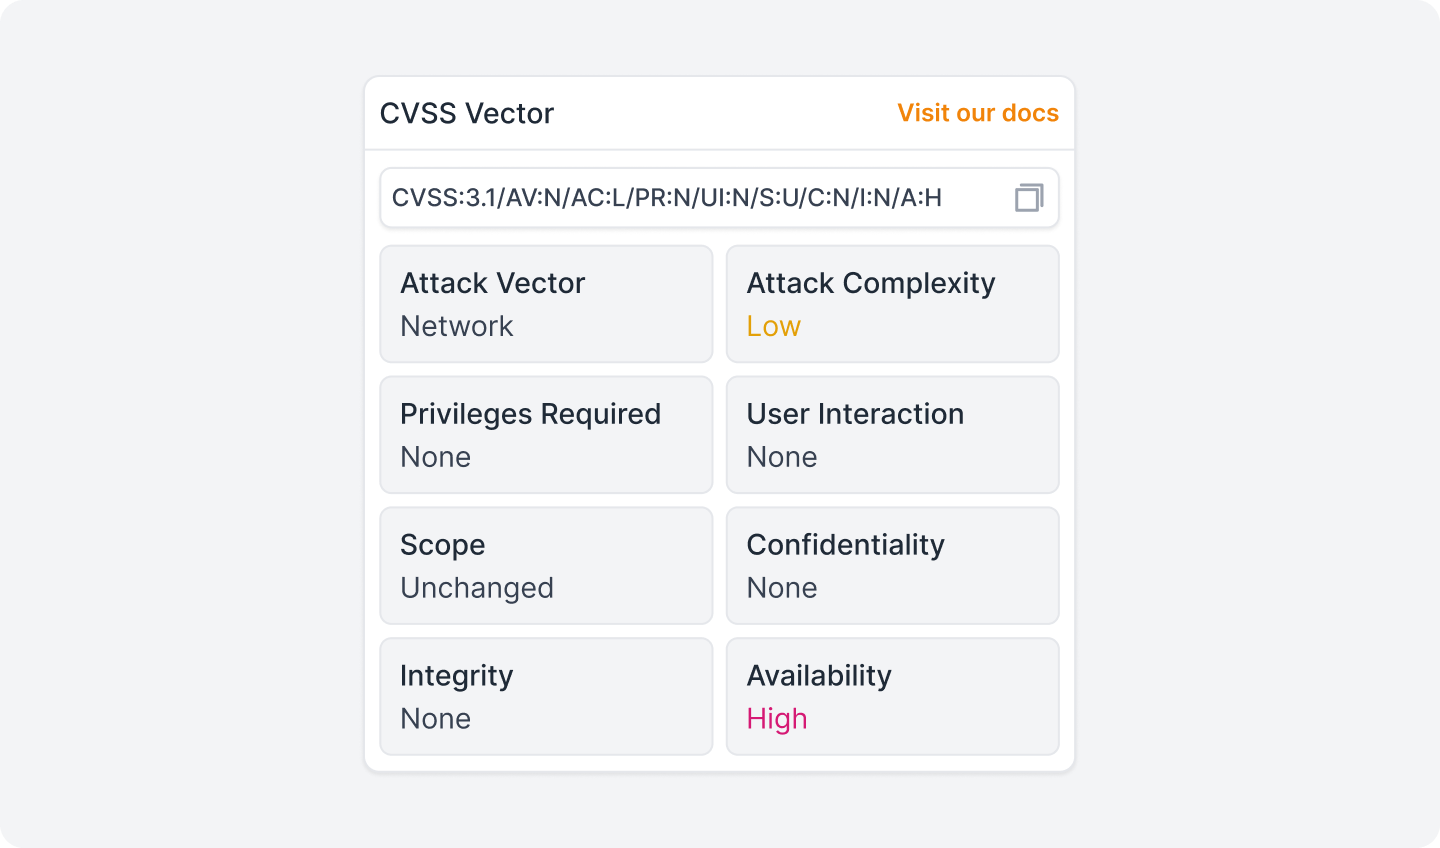Select the User Interaction card
This screenshot has height=848, width=1440.
coord(892,435)
